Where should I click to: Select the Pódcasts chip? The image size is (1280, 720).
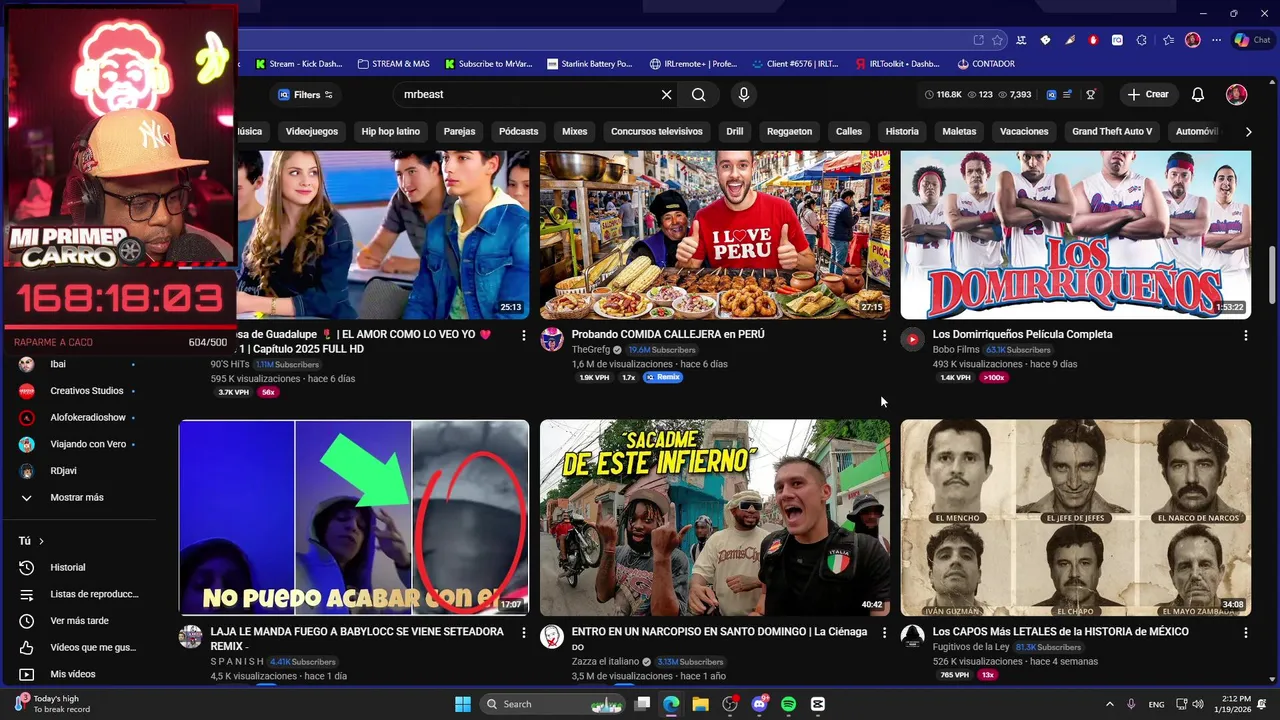(518, 132)
